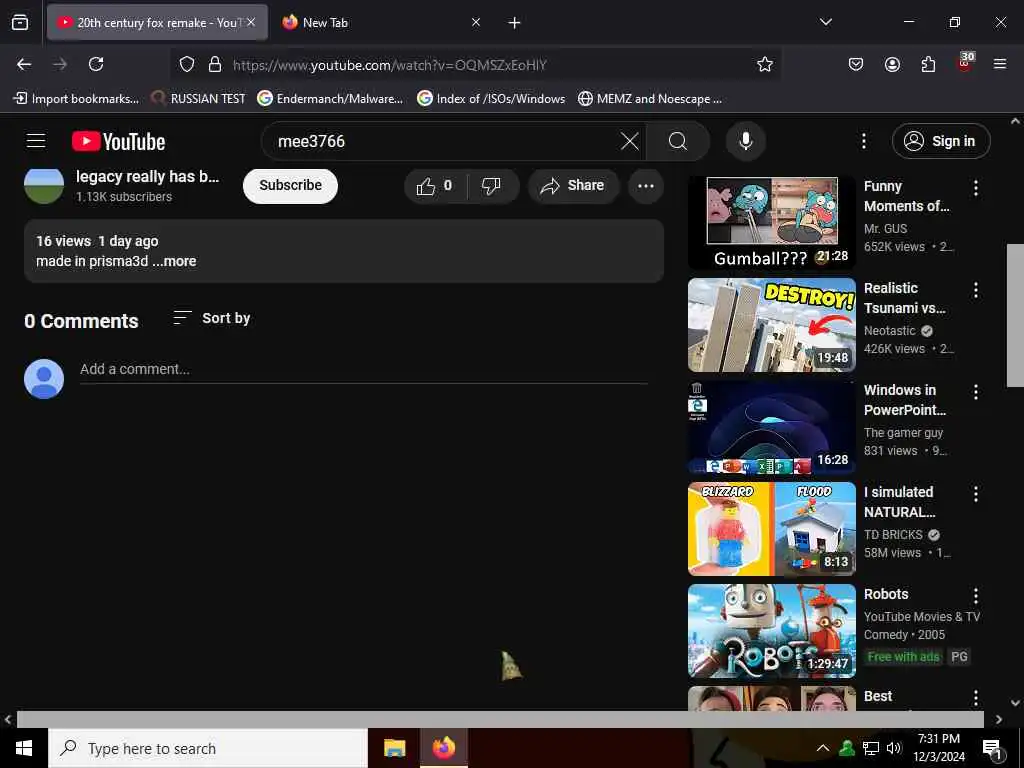Open a new tab with plus button
The height and width of the screenshot is (768, 1024).
pyautogui.click(x=514, y=23)
